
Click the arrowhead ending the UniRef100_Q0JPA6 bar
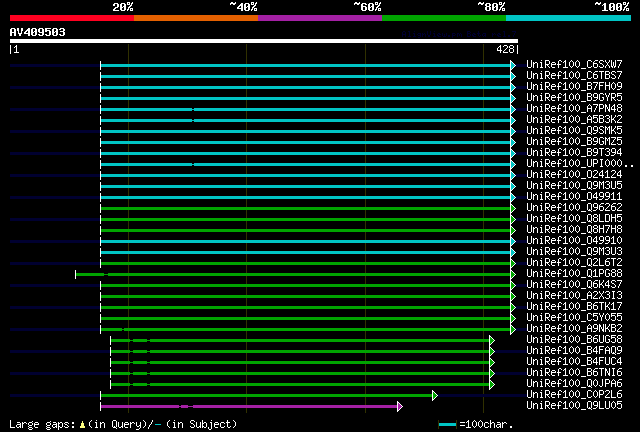click(x=492, y=384)
